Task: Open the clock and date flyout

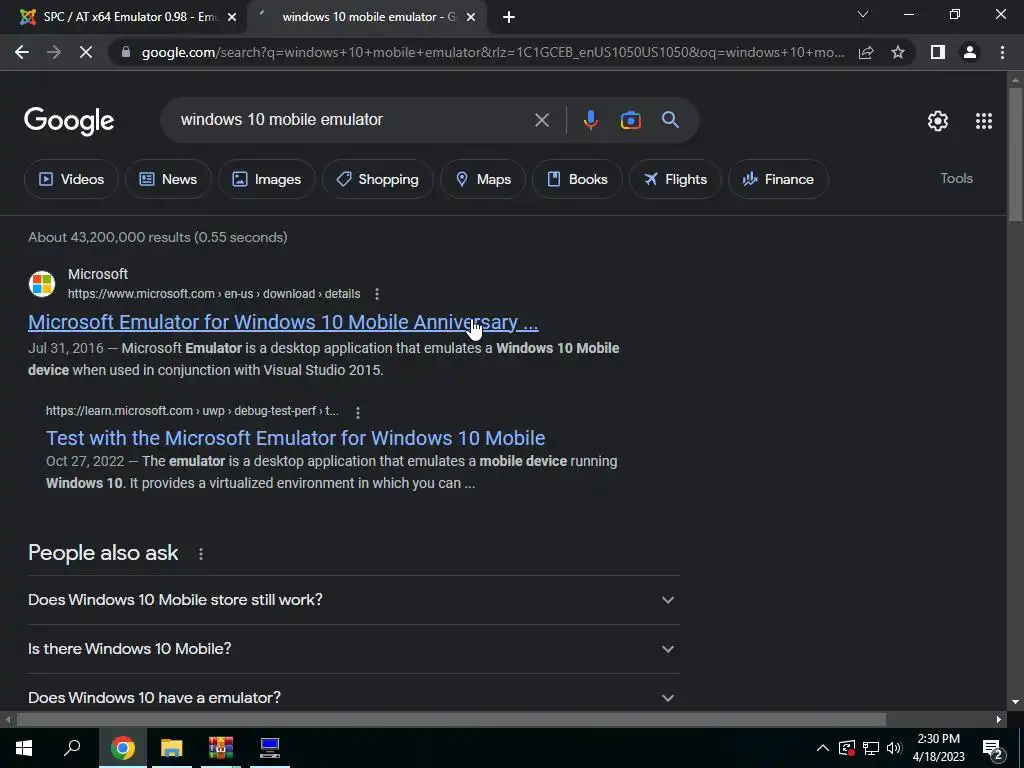Action: (938, 748)
